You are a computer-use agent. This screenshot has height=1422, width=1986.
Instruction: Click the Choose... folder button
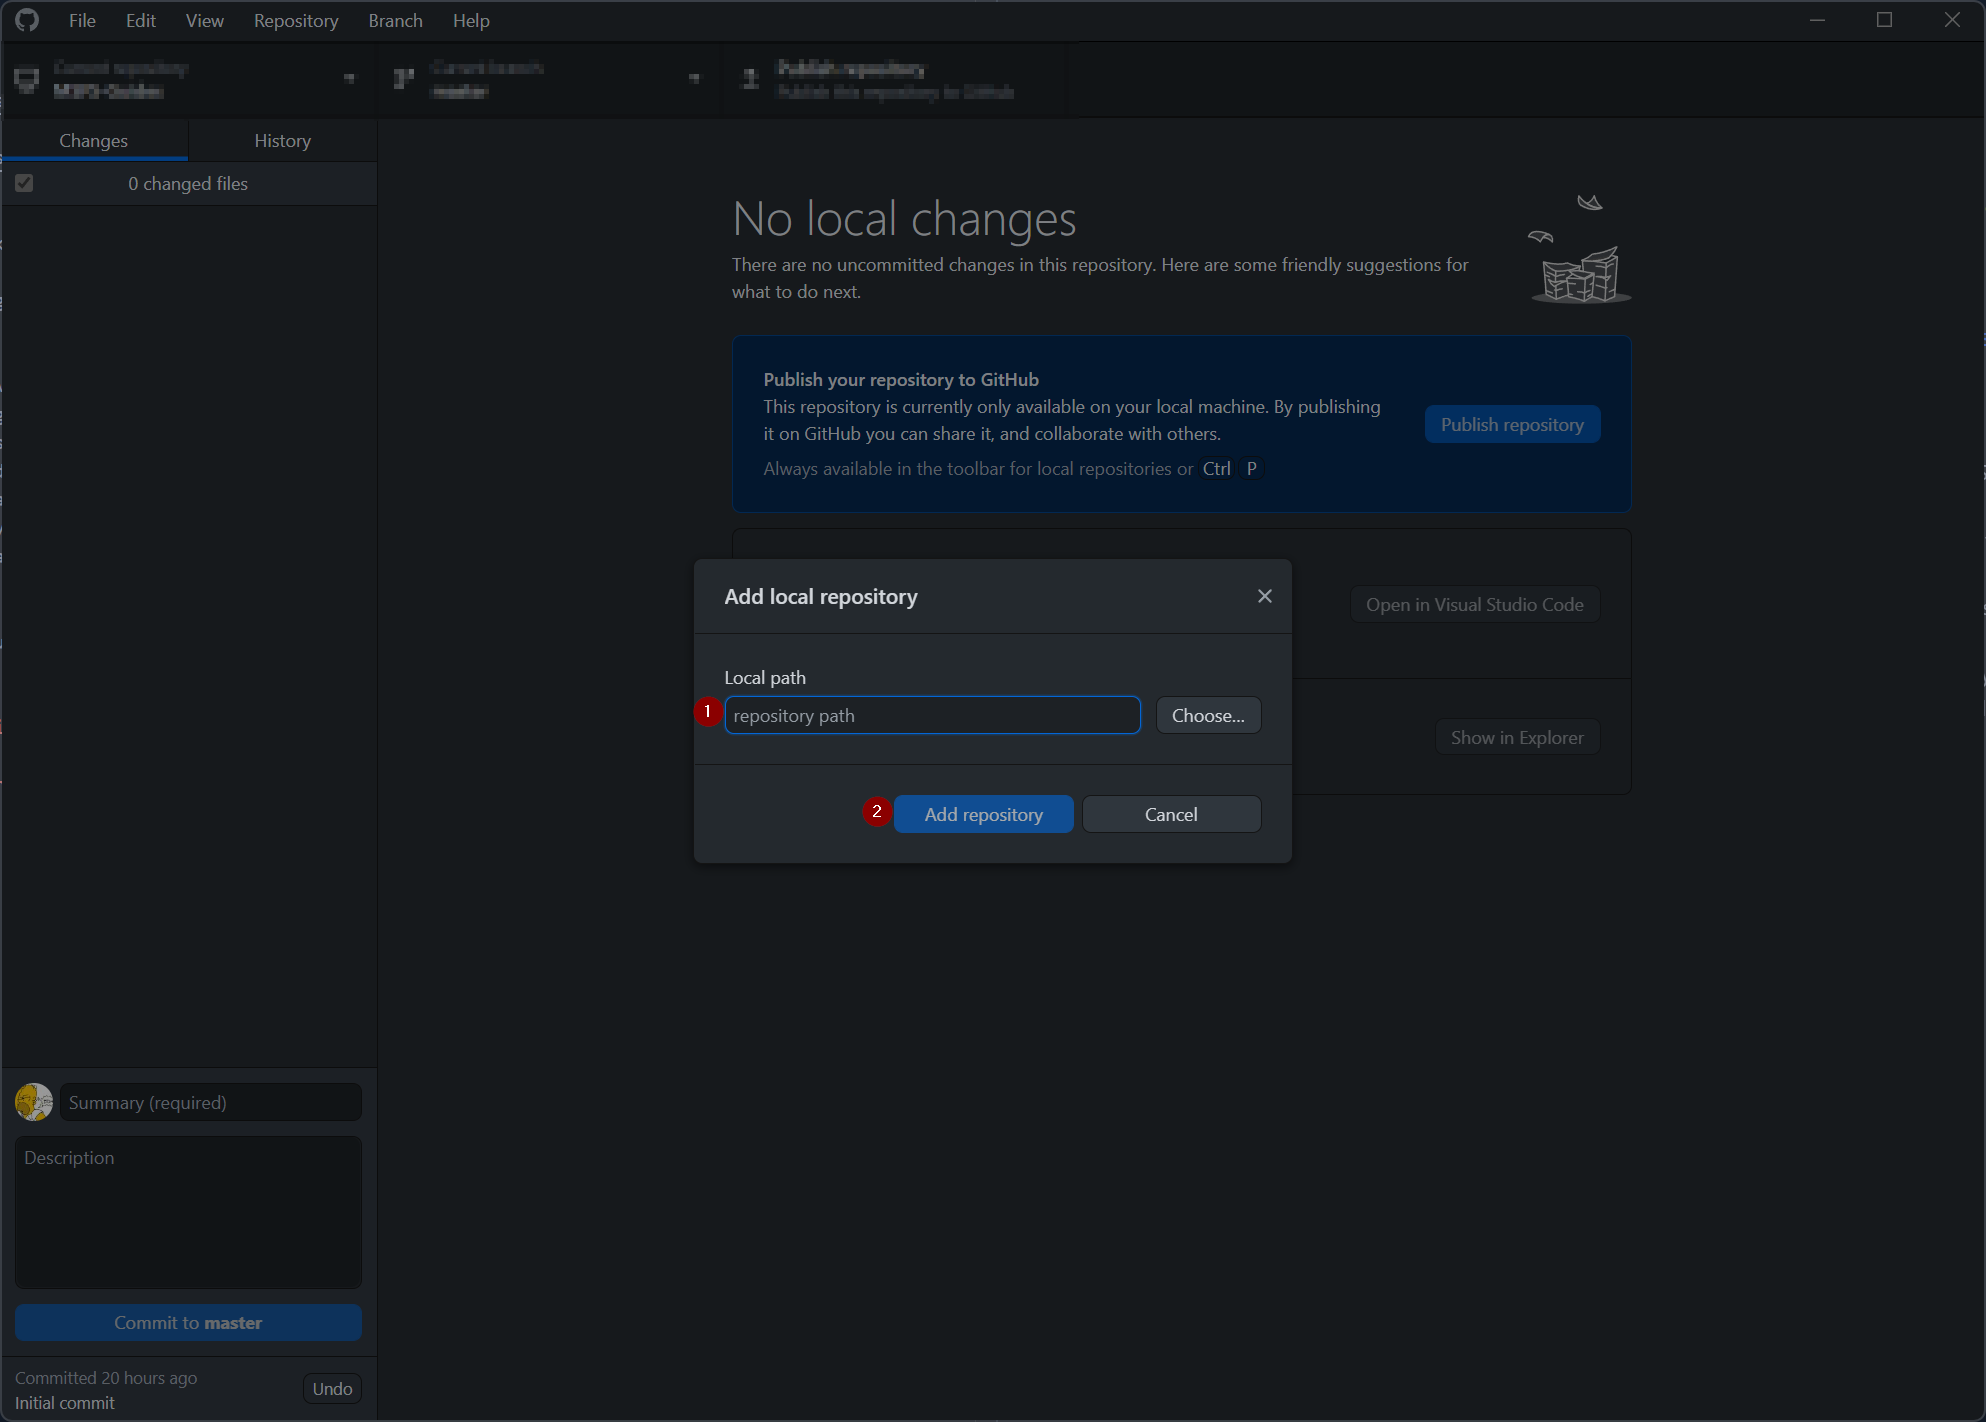click(x=1208, y=715)
